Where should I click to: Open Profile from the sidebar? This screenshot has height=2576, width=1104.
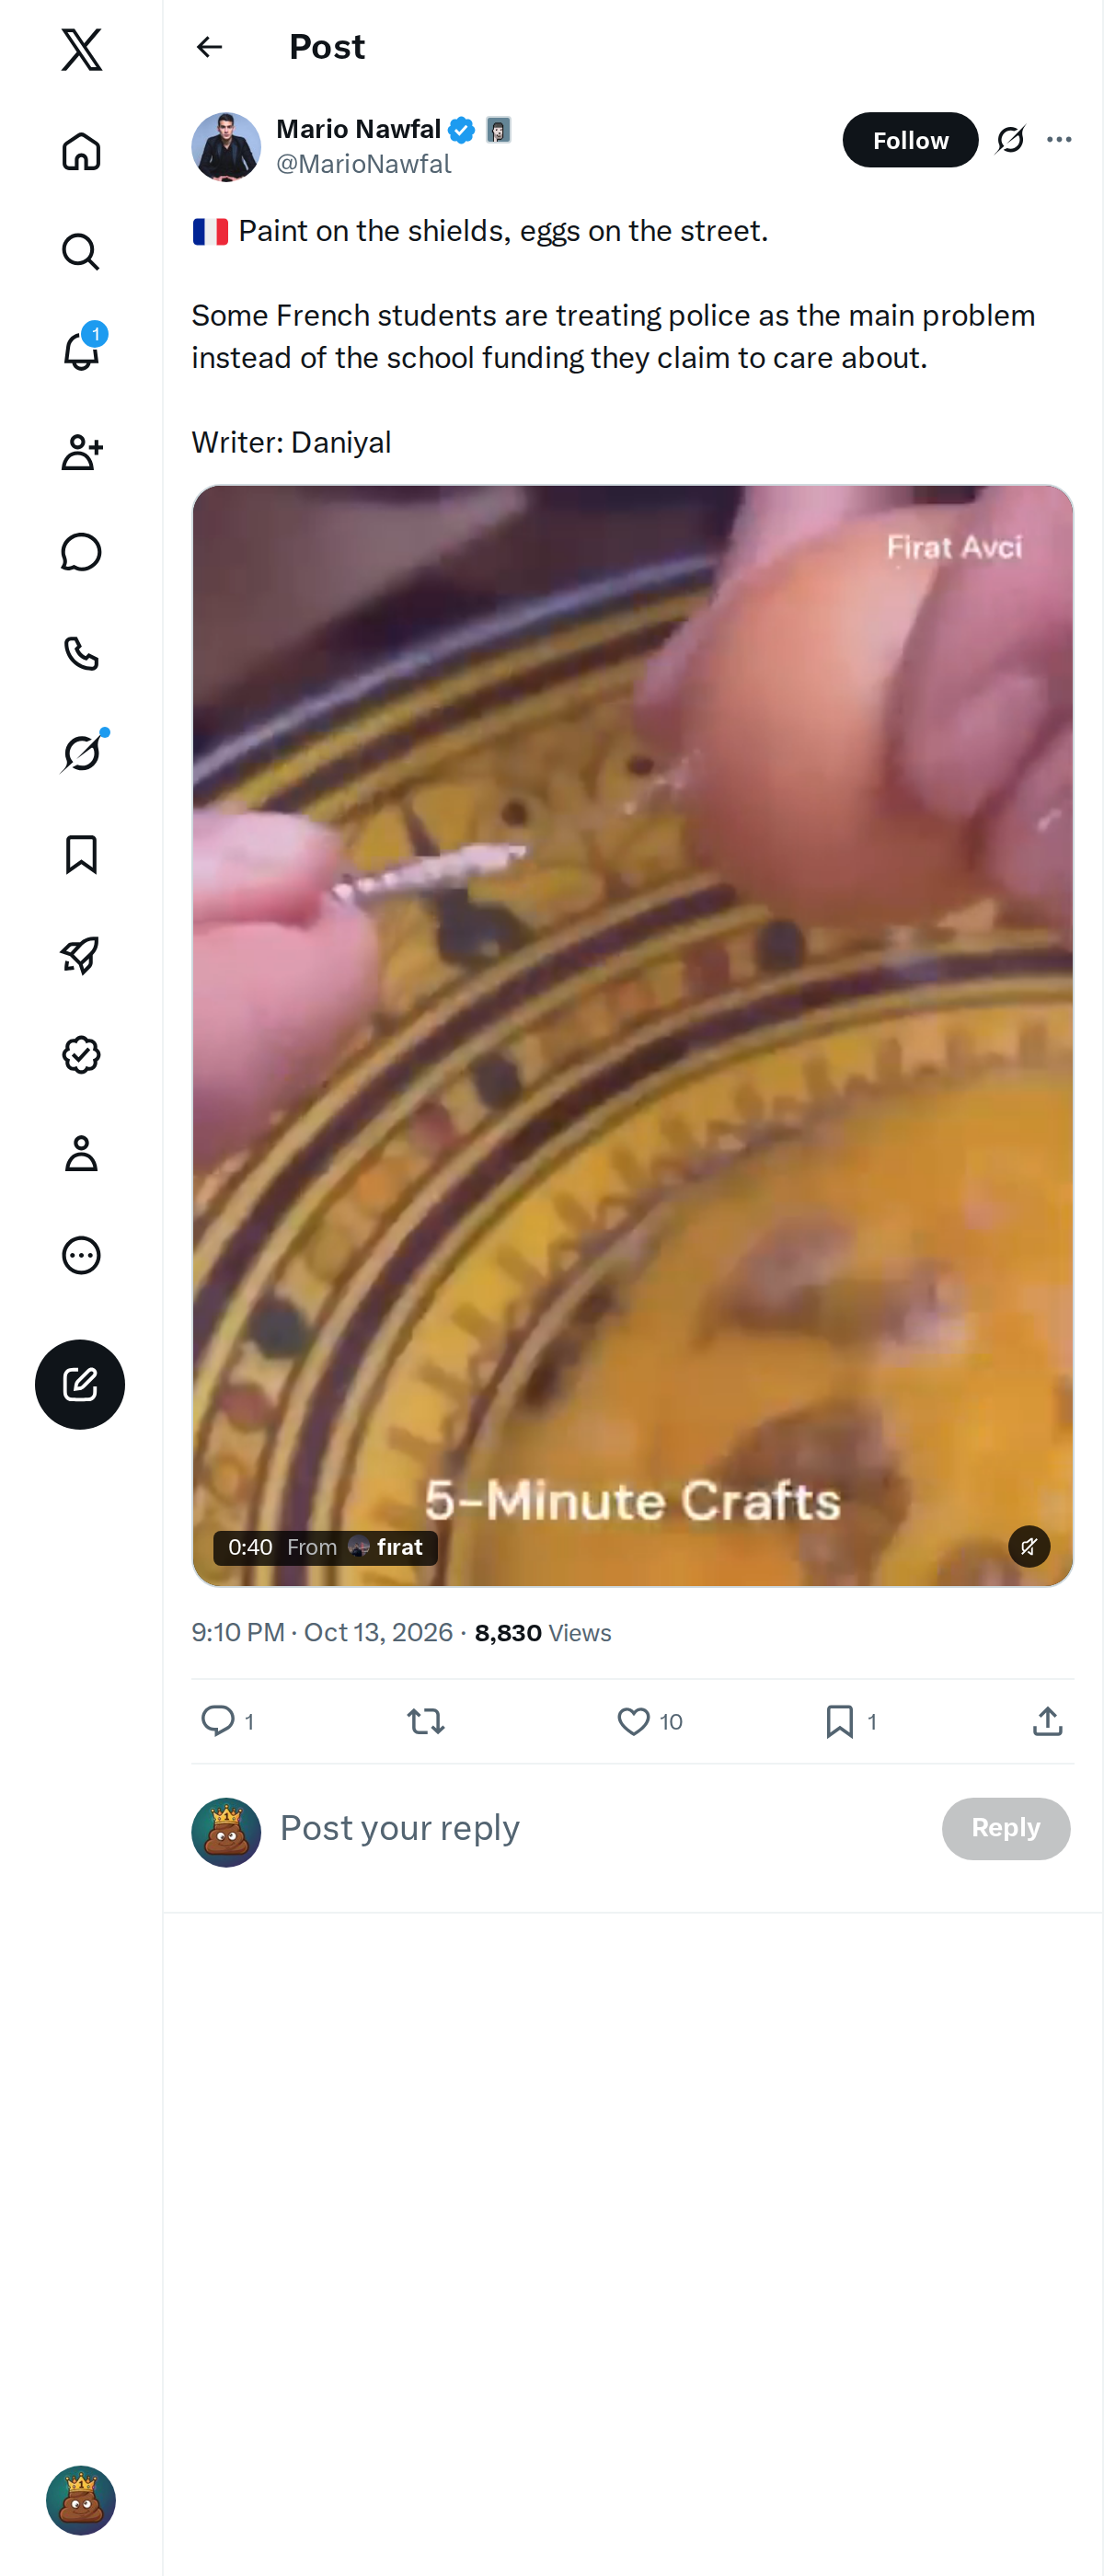[x=81, y=1154]
